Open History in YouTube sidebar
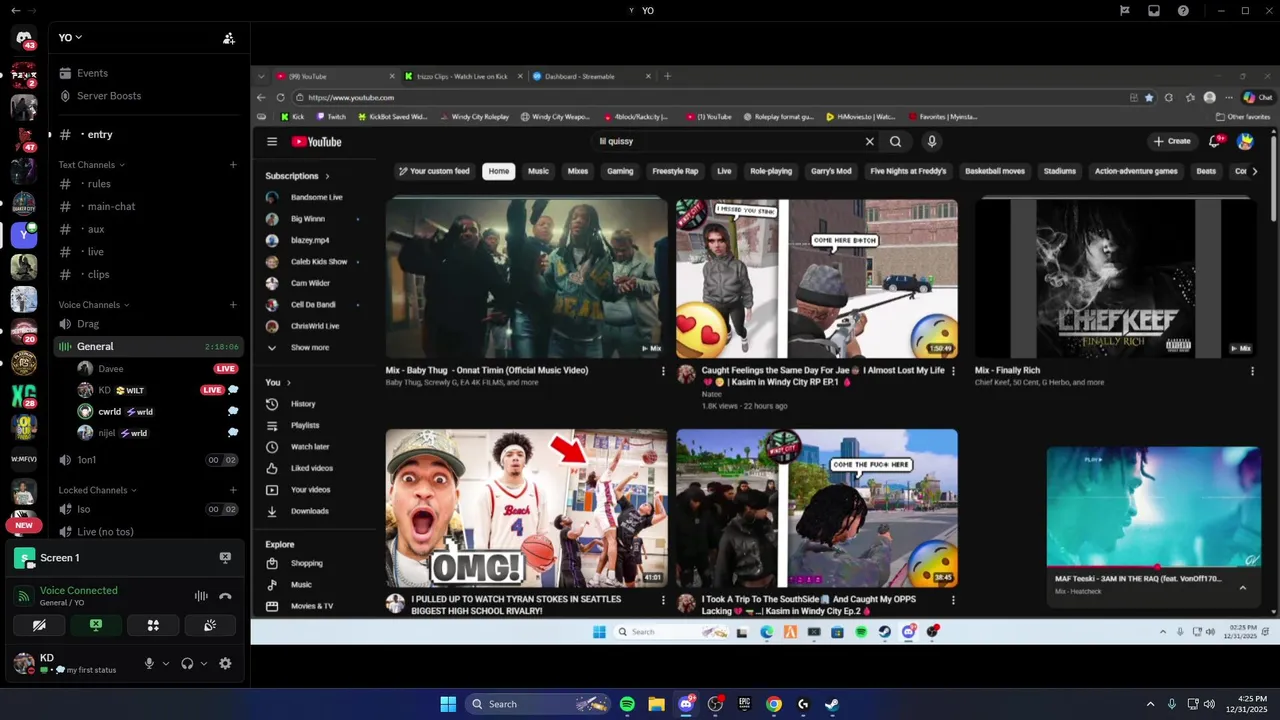Screen dimensions: 1280x720 click(302, 404)
